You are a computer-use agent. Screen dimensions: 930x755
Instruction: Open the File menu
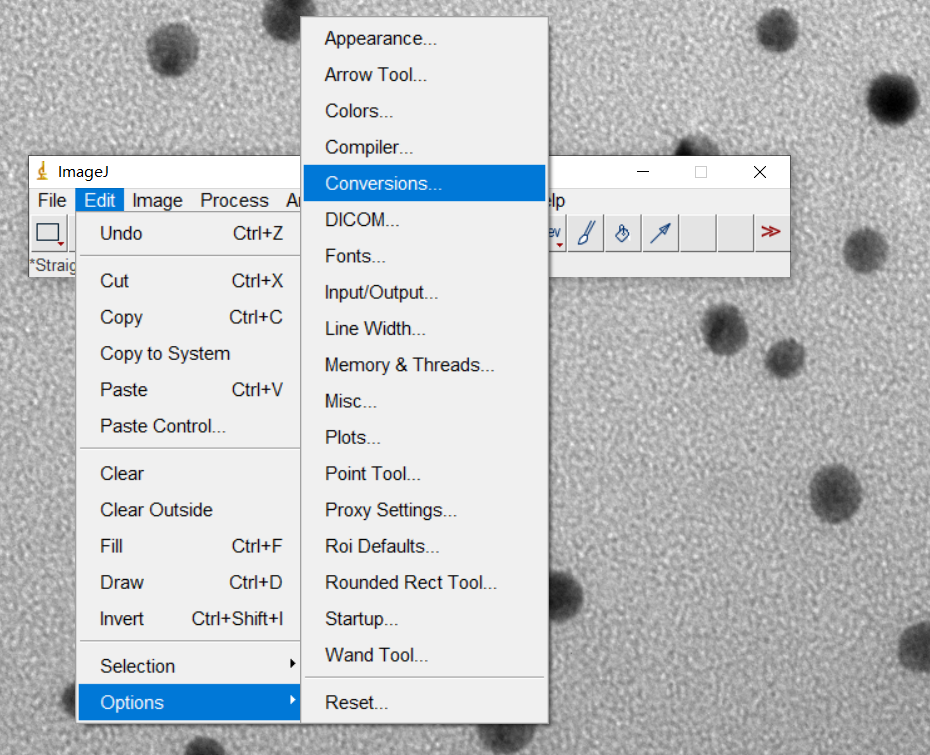[x=52, y=201]
